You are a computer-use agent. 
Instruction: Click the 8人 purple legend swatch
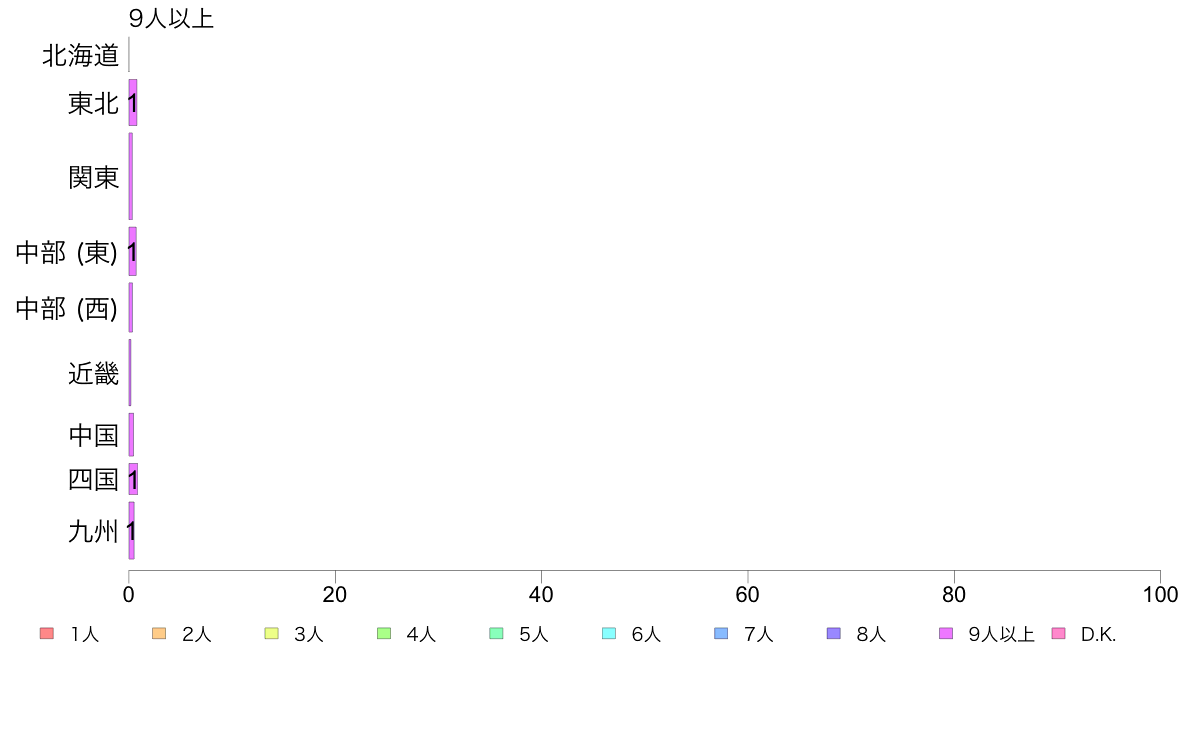[834, 634]
